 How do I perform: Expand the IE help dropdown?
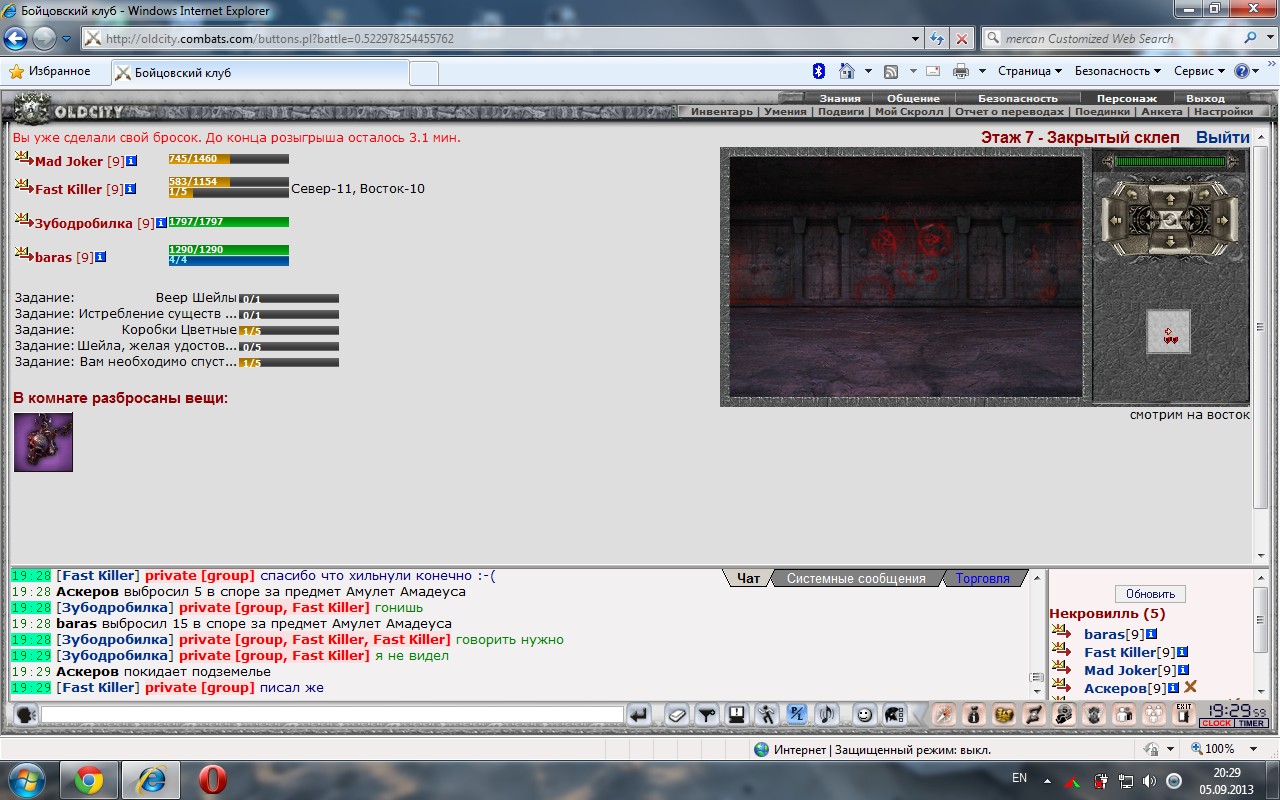(1255, 71)
